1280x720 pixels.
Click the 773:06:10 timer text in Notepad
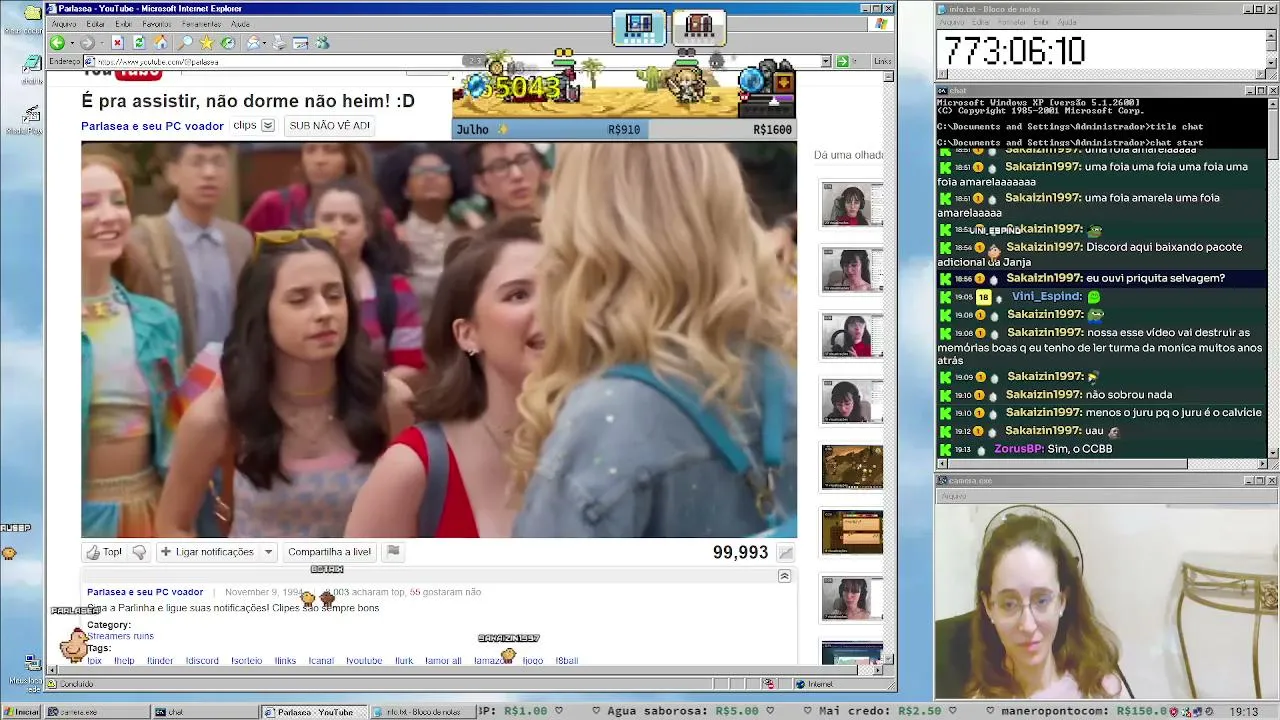[1014, 51]
